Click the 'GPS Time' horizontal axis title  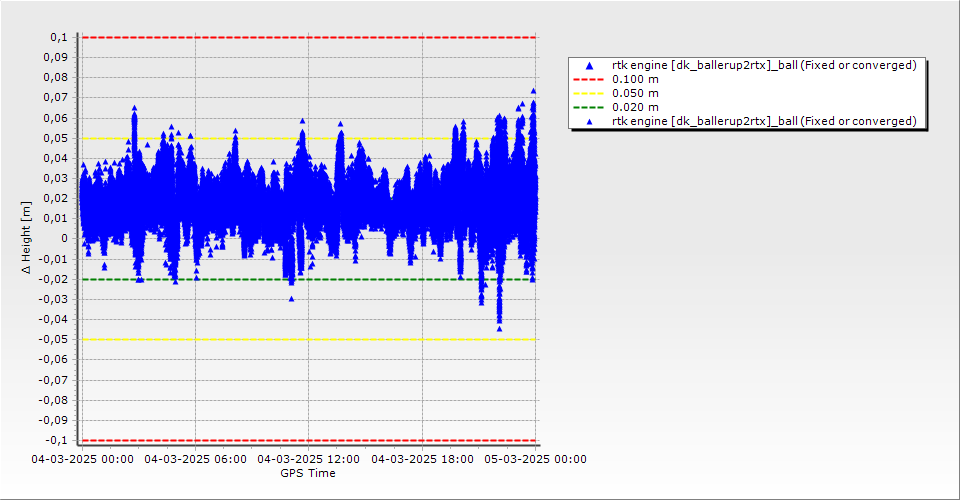click(308, 473)
